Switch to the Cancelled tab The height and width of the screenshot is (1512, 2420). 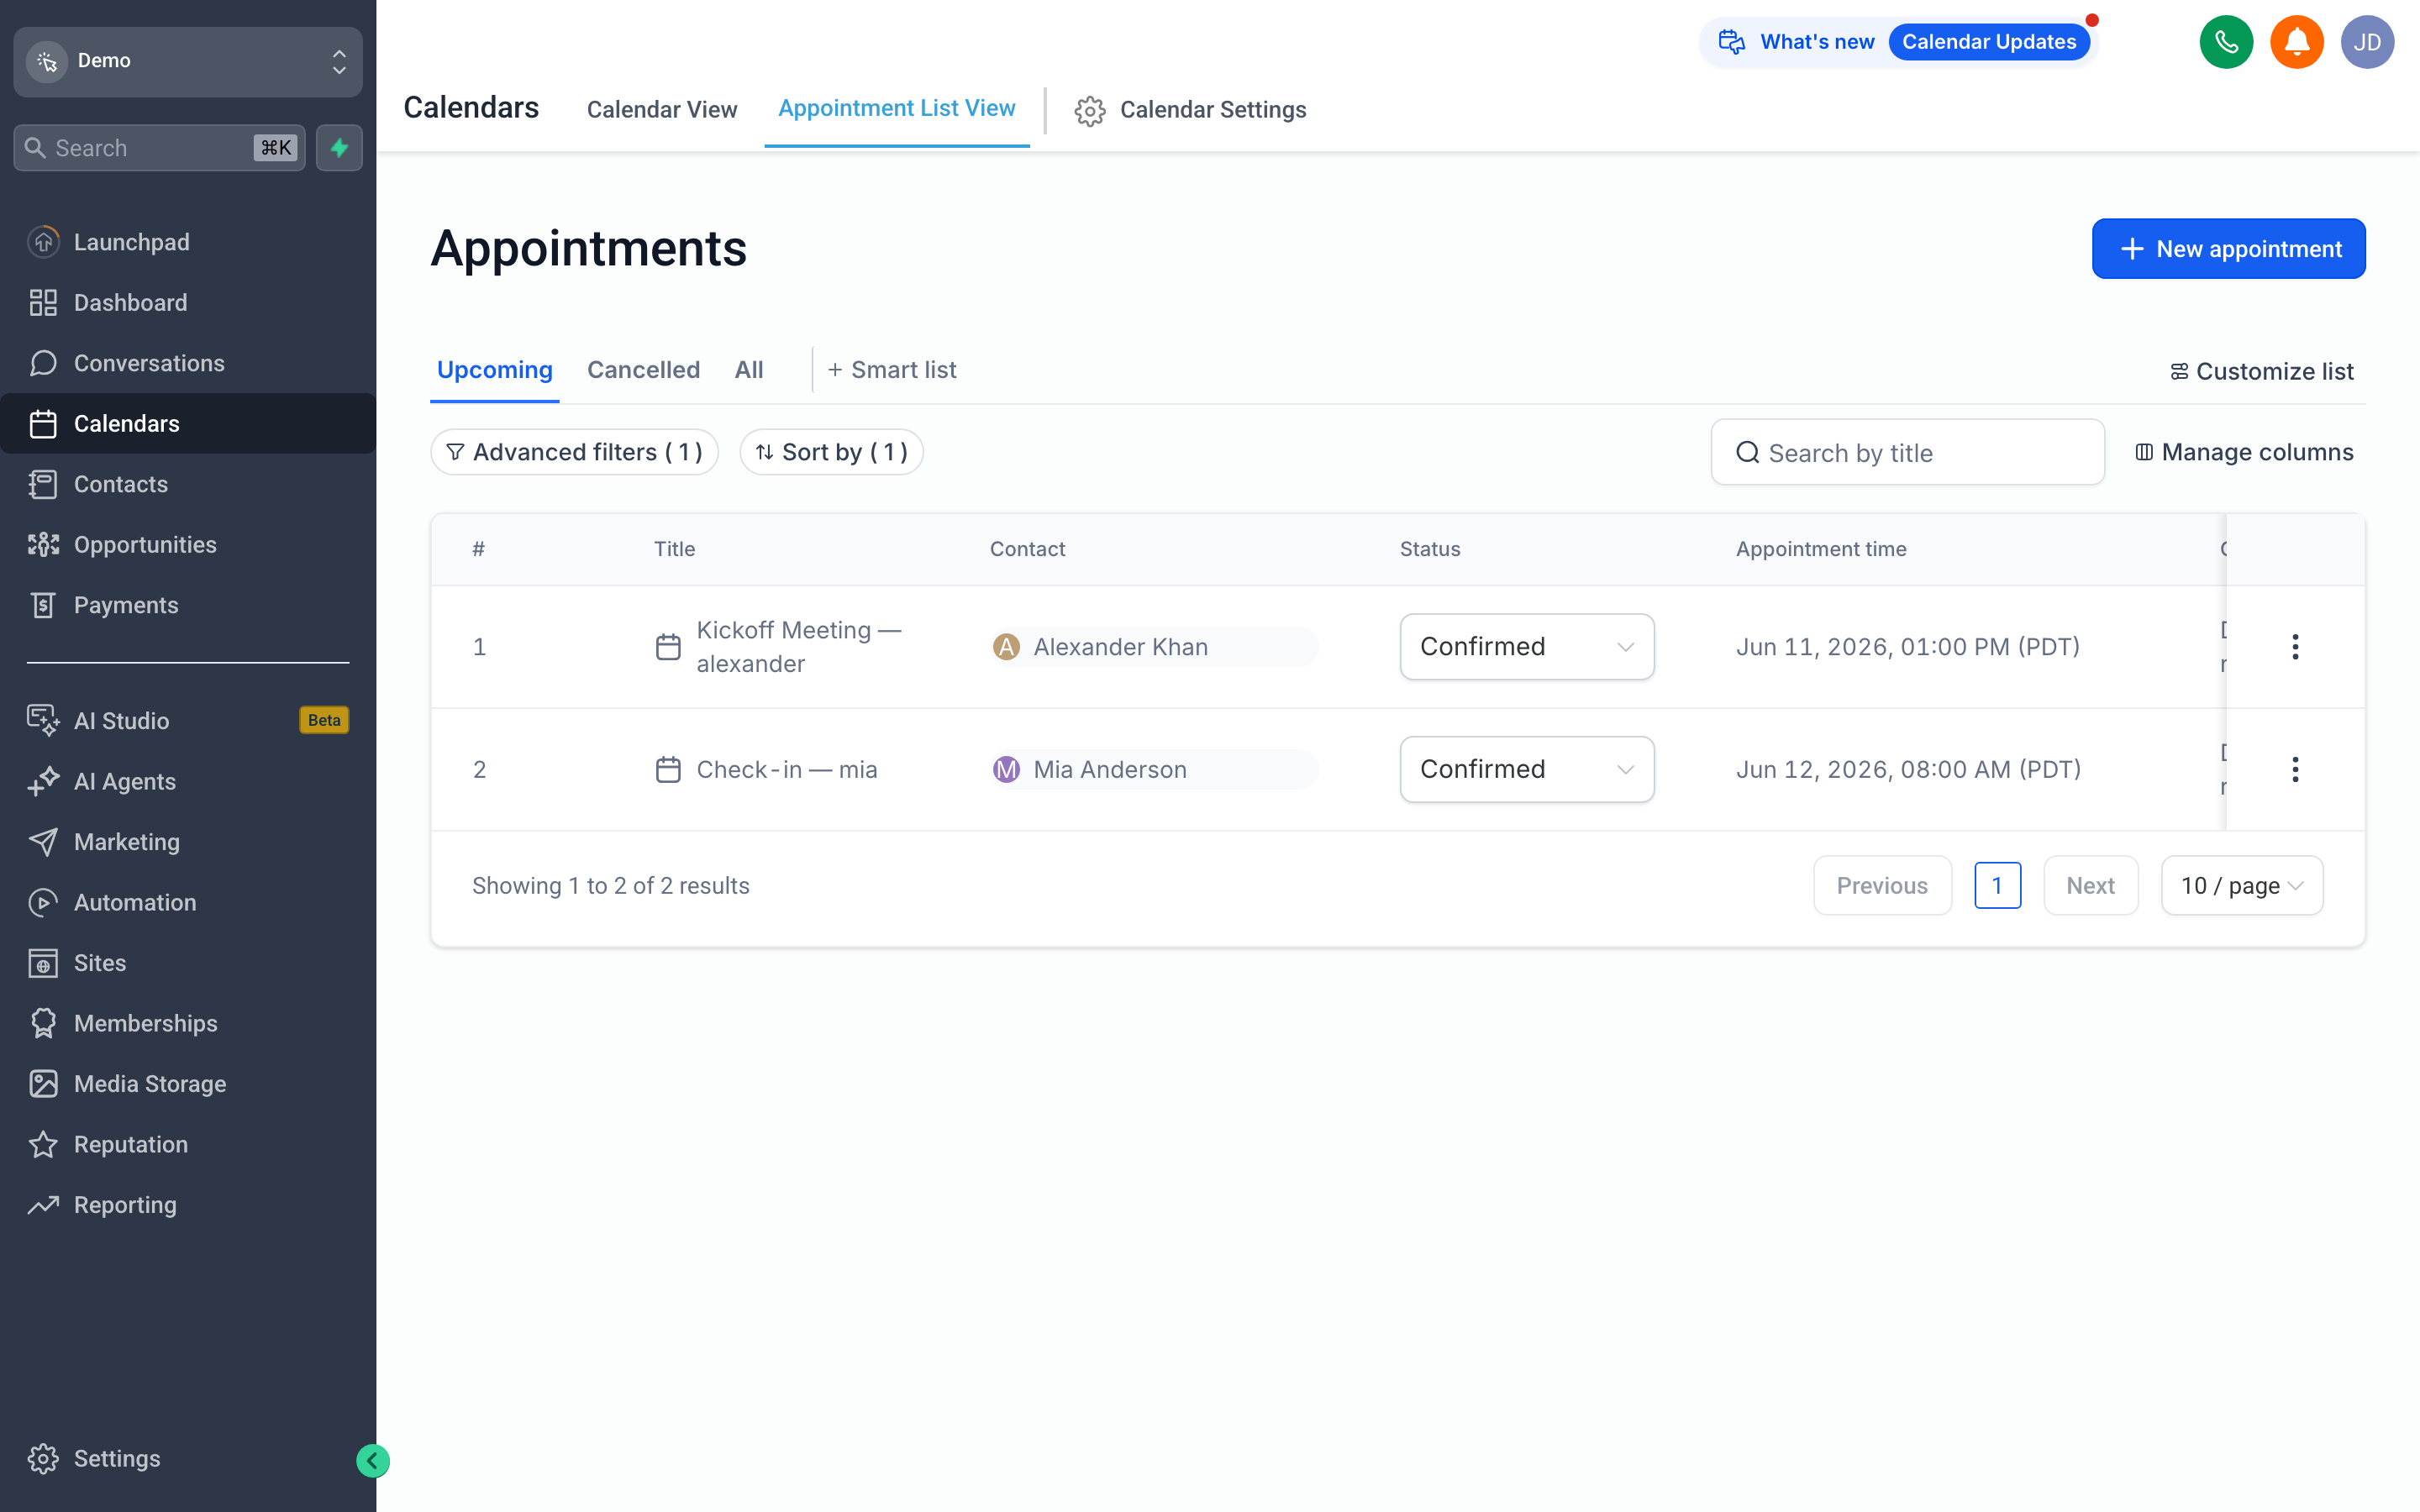[x=643, y=370]
